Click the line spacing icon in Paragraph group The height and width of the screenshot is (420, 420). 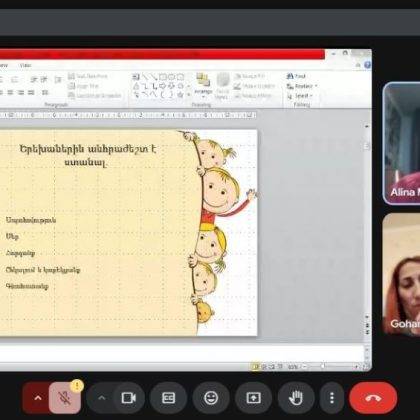point(59,79)
